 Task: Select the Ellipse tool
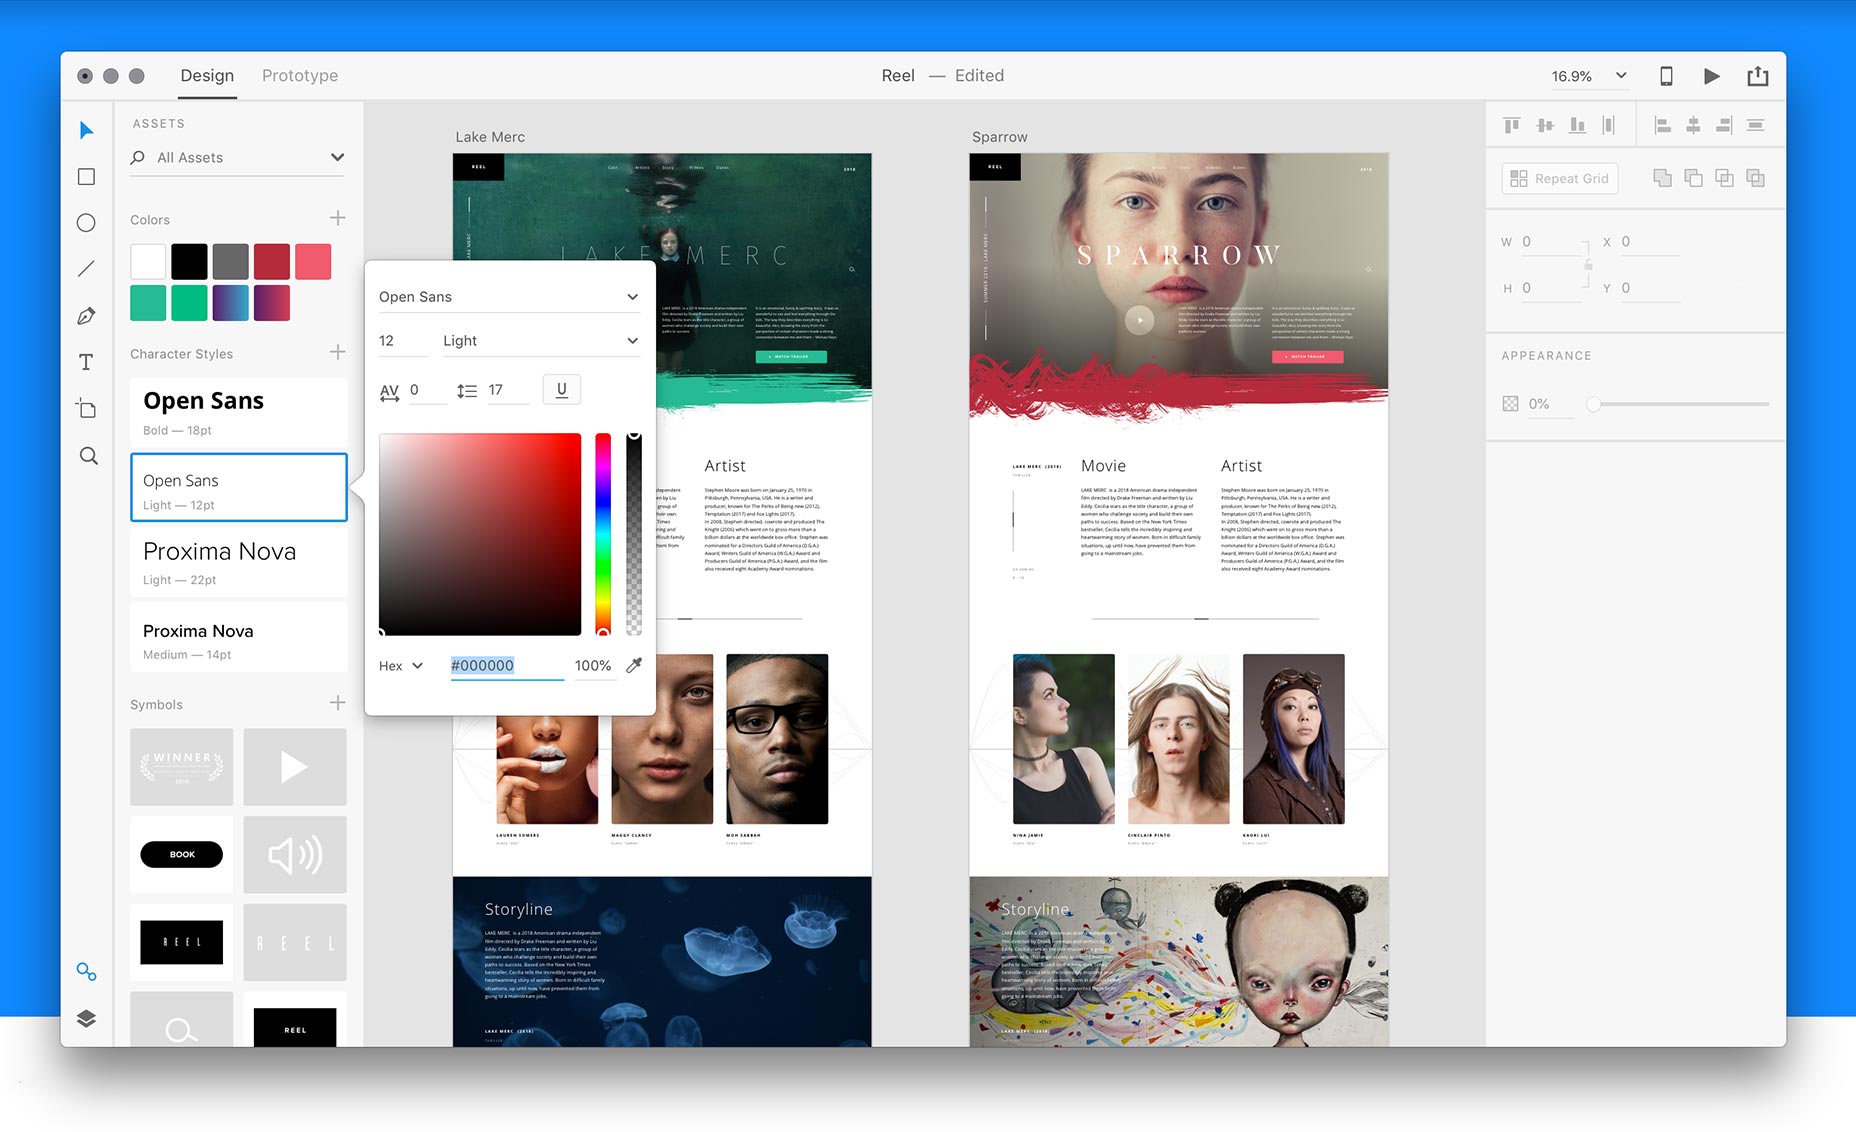tap(87, 223)
